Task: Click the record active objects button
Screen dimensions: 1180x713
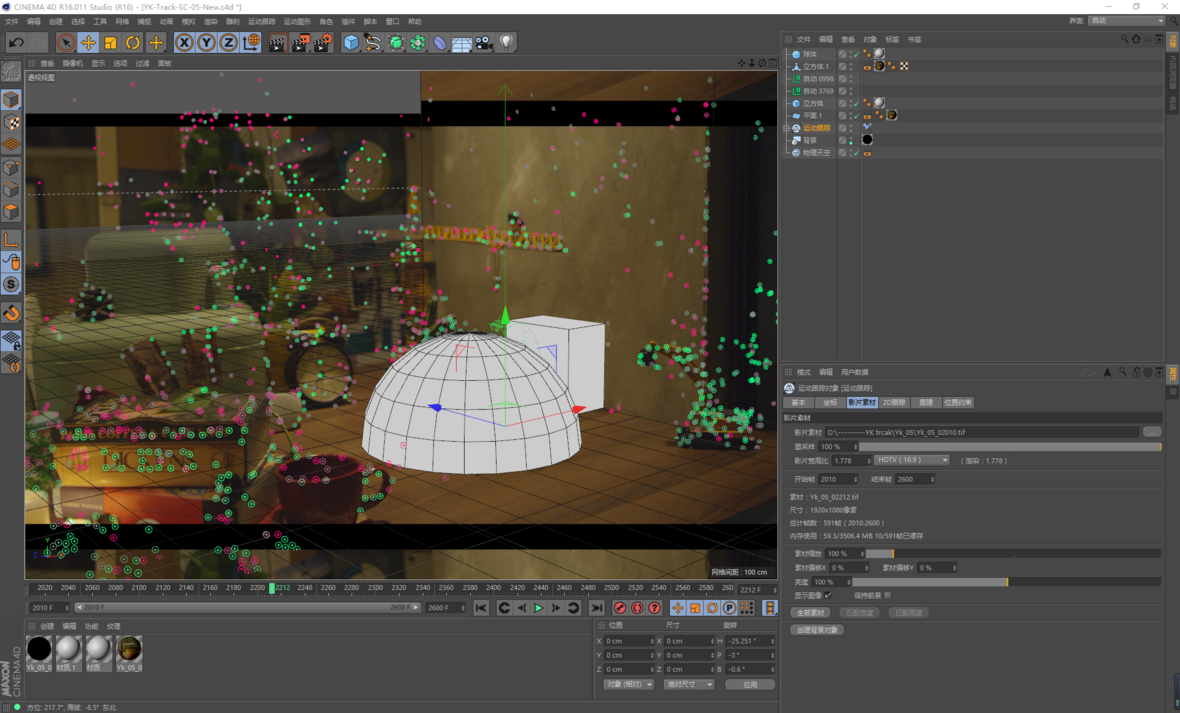Action: 620,608
